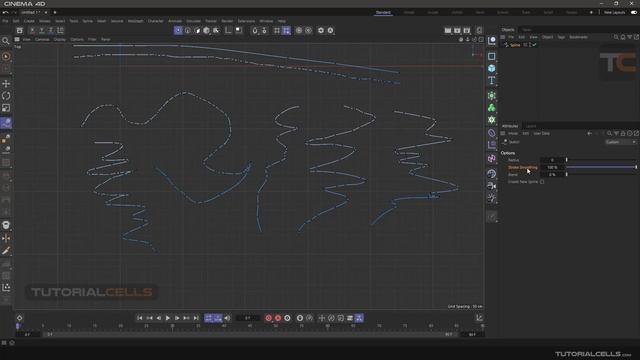Pick the paint brush tool in left toolbar
This screenshot has height=360, width=640.
point(6,251)
